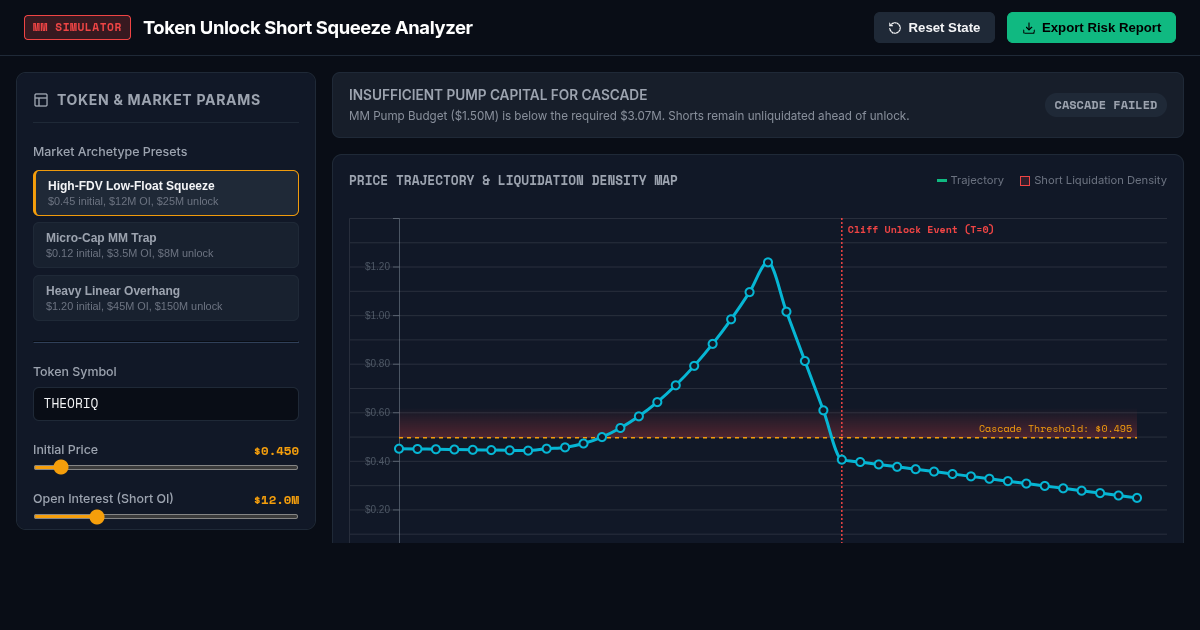Select the Heavy Linear Overhang preset
Image resolution: width=1200 pixels, height=630 pixels.
point(166,298)
